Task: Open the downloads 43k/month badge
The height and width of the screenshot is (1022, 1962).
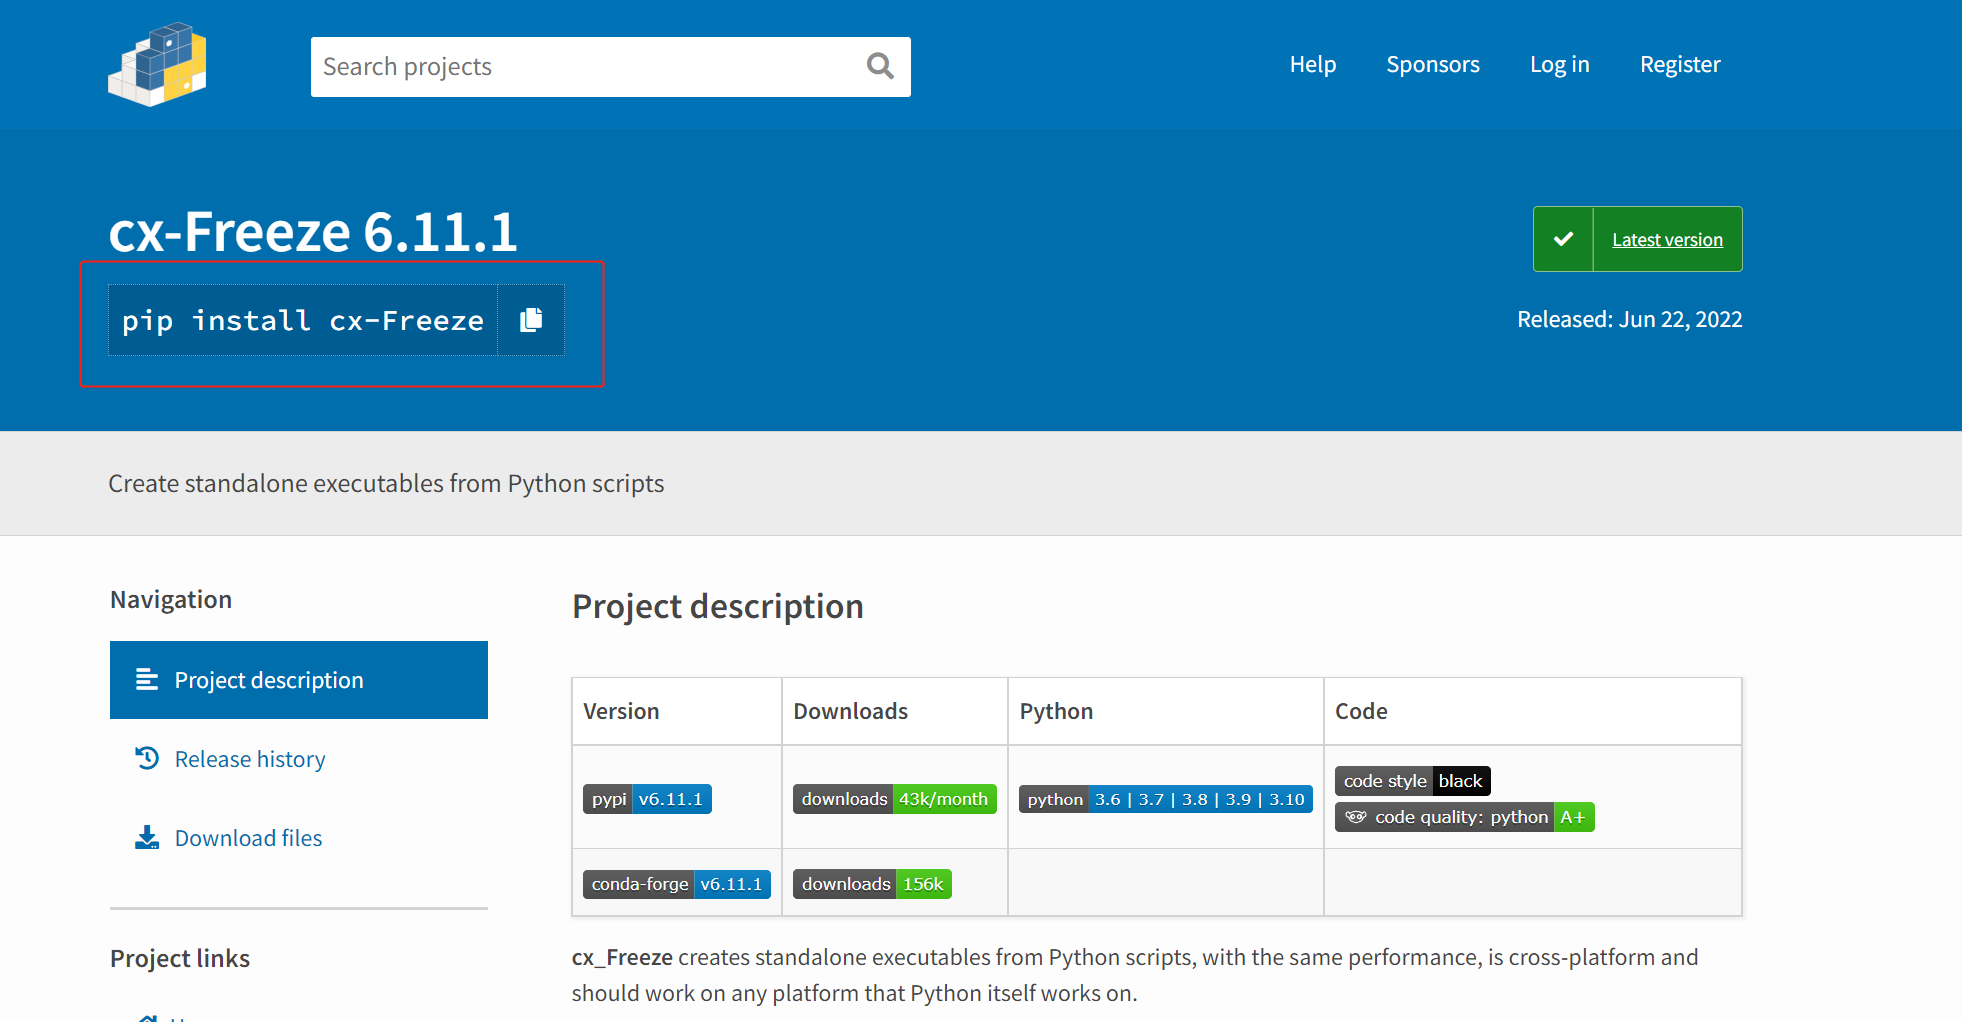Action: click(x=895, y=799)
